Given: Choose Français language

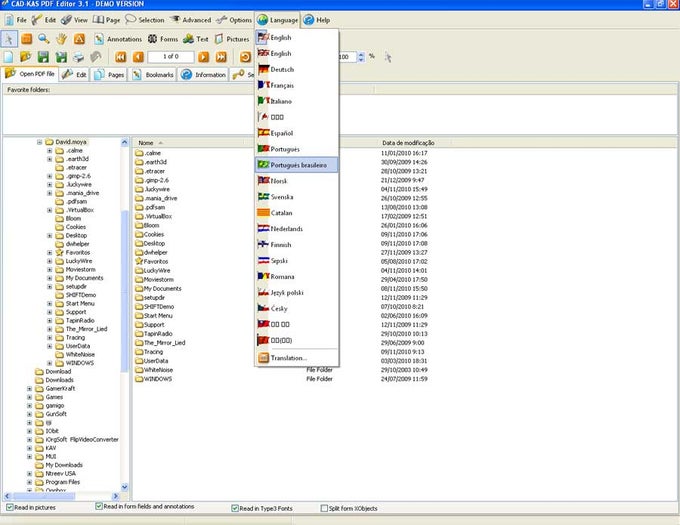Looking at the screenshot, I should click(297, 85).
